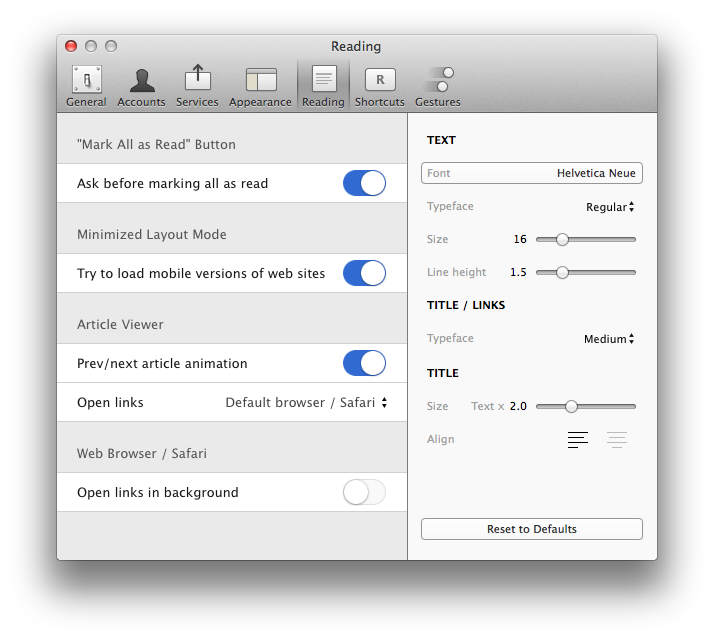The image size is (714, 639).
Task: Click the Minimized Layout Mode heading
Action: (x=152, y=234)
